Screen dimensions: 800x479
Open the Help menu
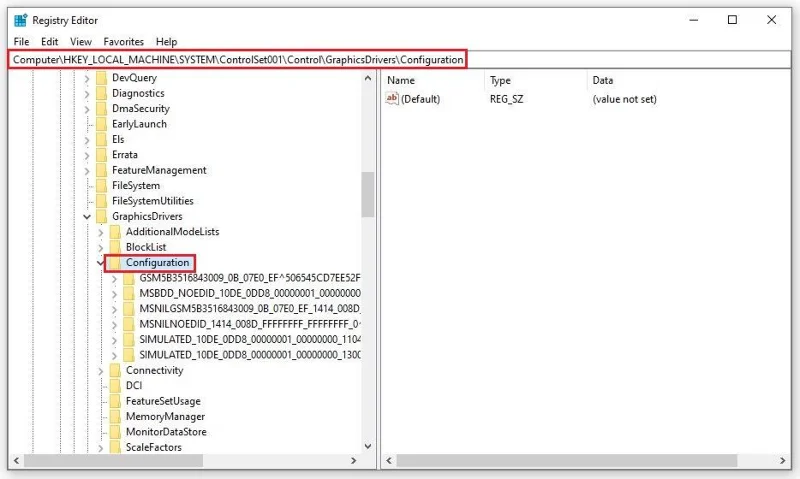(x=166, y=41)
